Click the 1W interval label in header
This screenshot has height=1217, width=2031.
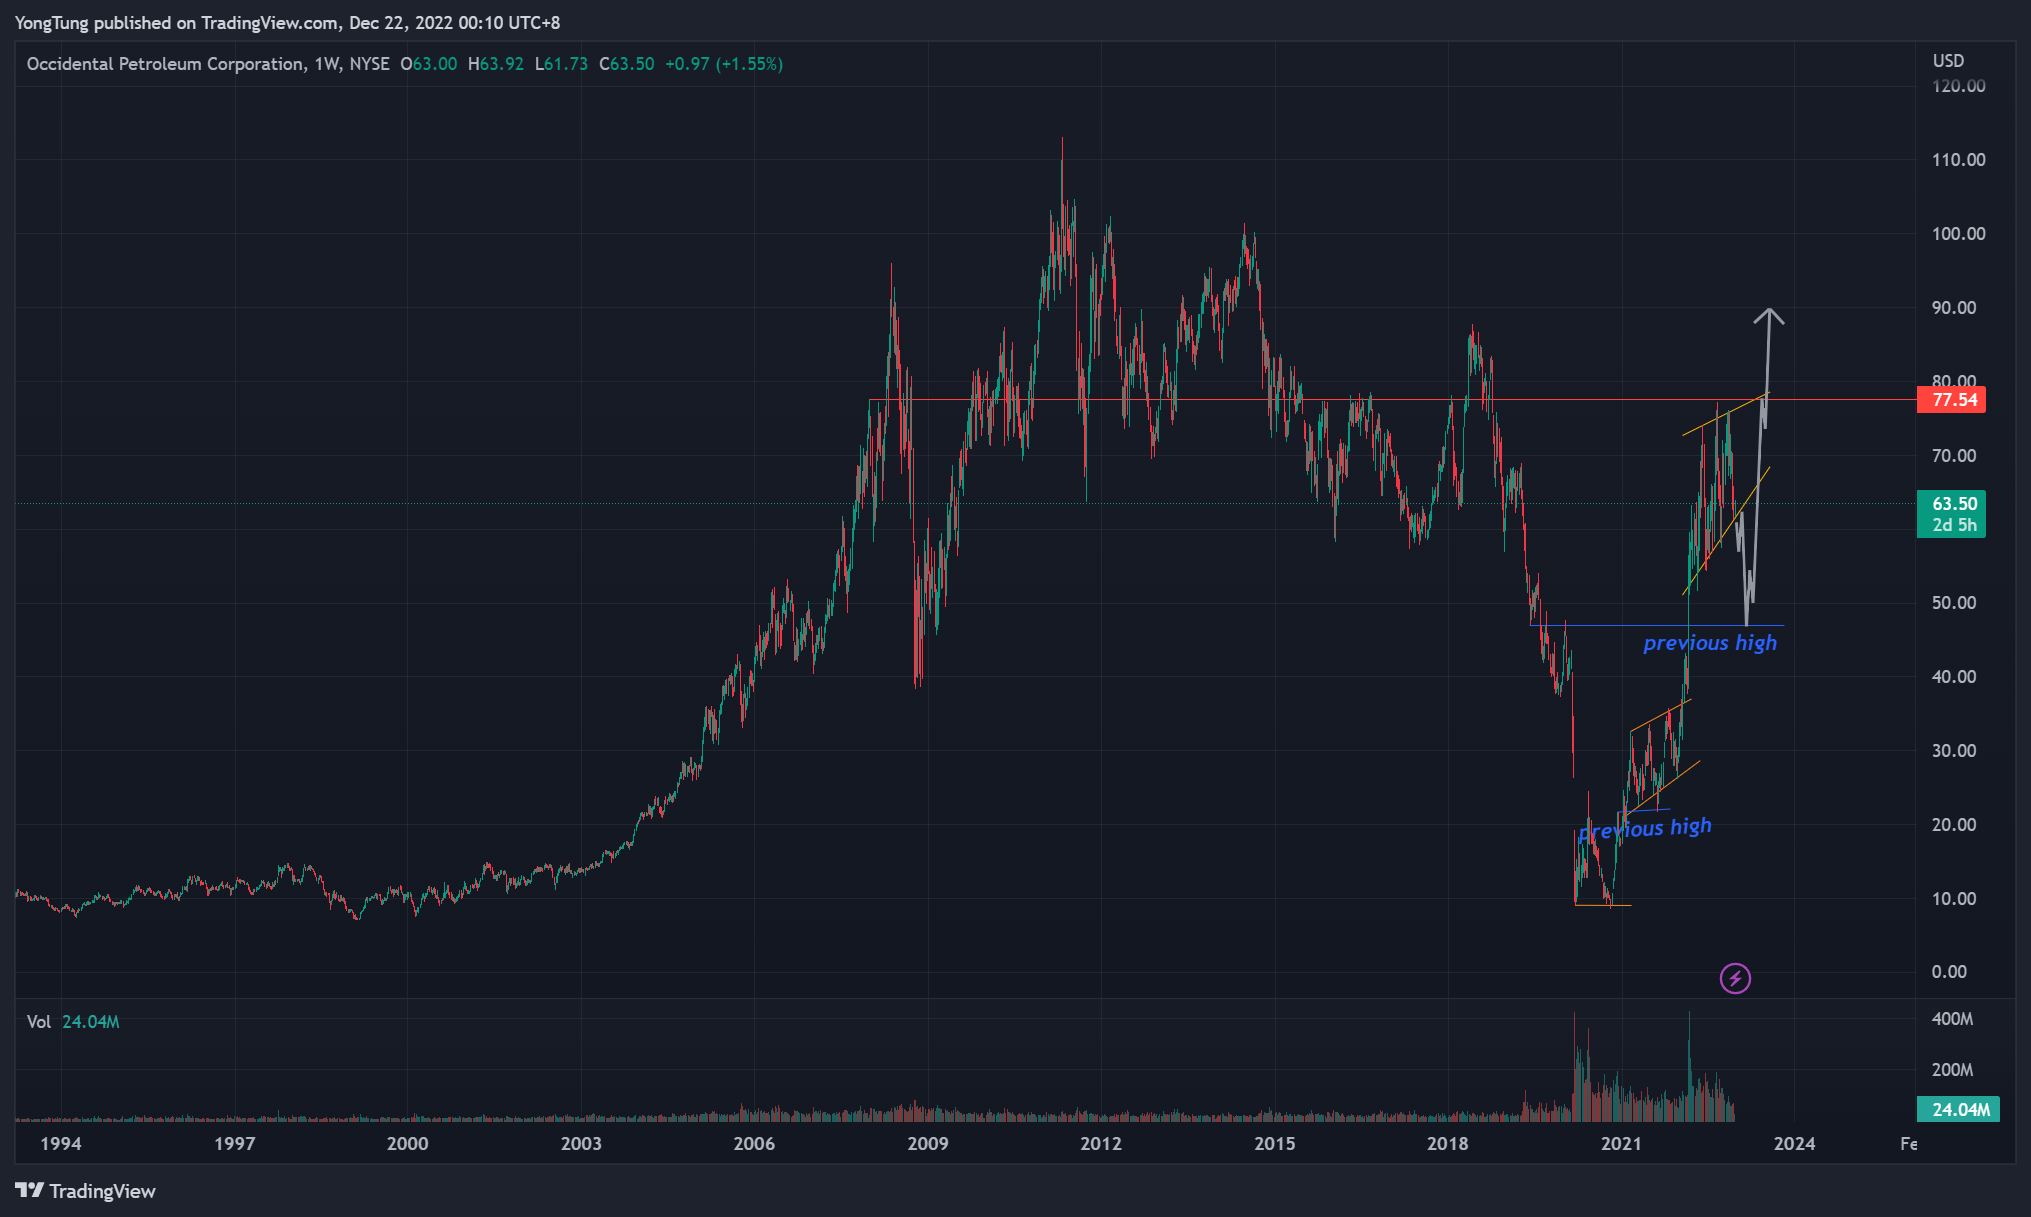326,64
